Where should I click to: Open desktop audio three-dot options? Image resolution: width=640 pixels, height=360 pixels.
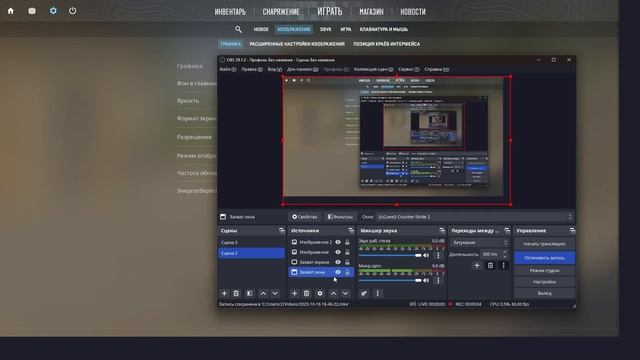coord(438,256)
